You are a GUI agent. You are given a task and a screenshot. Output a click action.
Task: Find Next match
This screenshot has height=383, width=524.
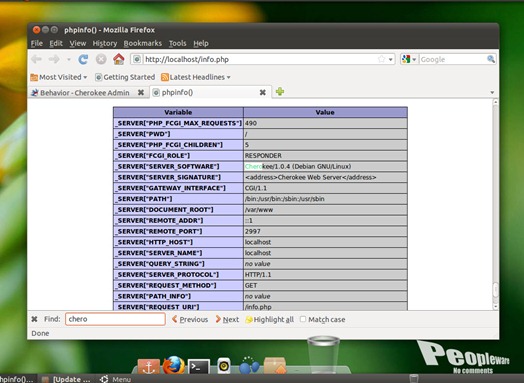tap(227, 320)
